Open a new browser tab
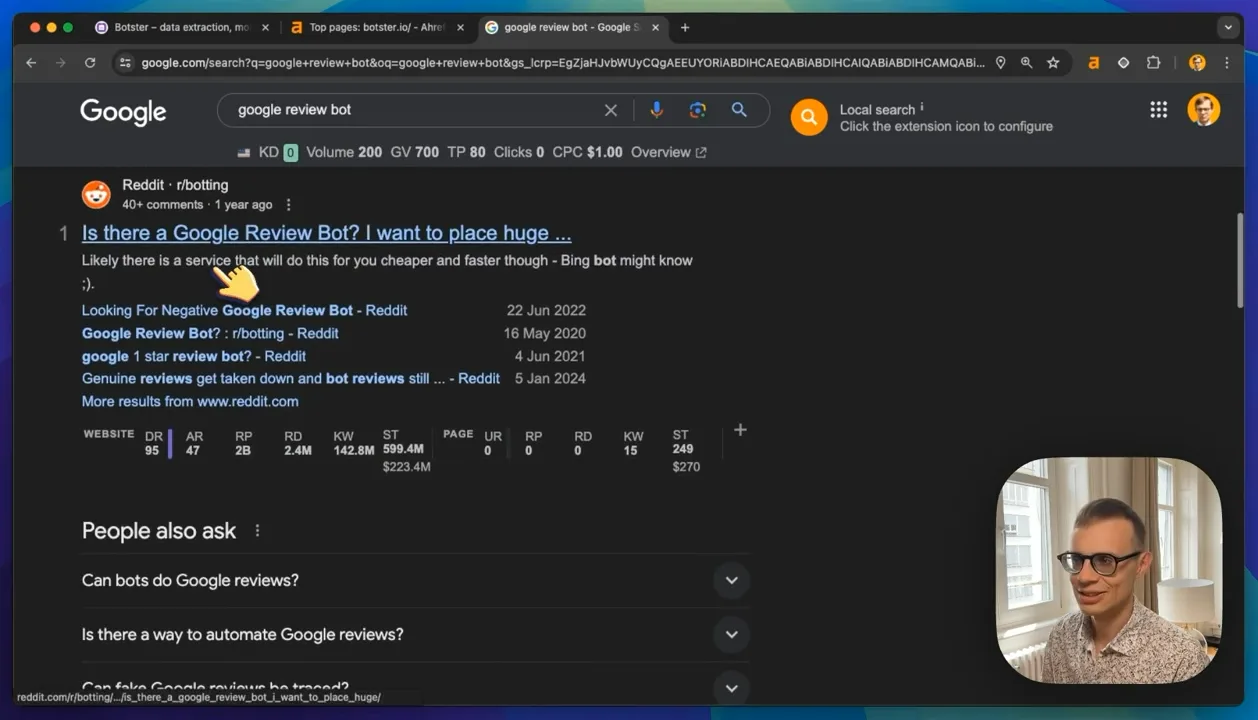1258x720 pixels. (x=685, y=28)
